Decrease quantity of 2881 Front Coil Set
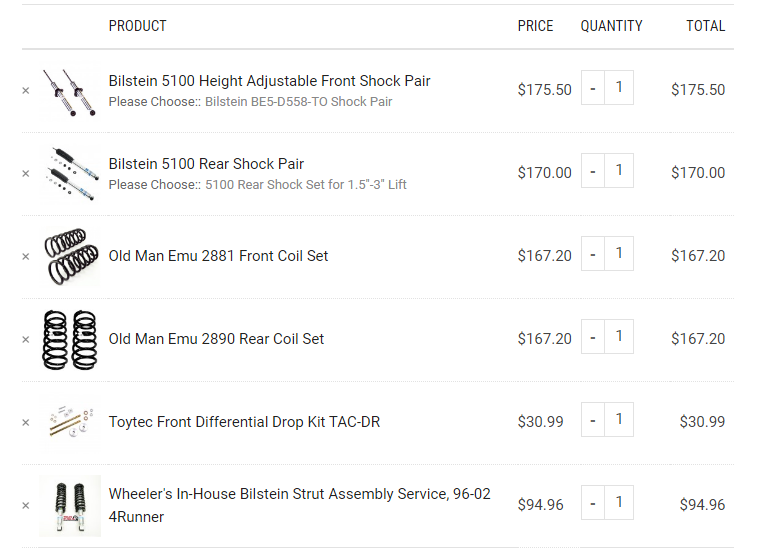Screen dimensions: 759x560 [x=592, y=254]
